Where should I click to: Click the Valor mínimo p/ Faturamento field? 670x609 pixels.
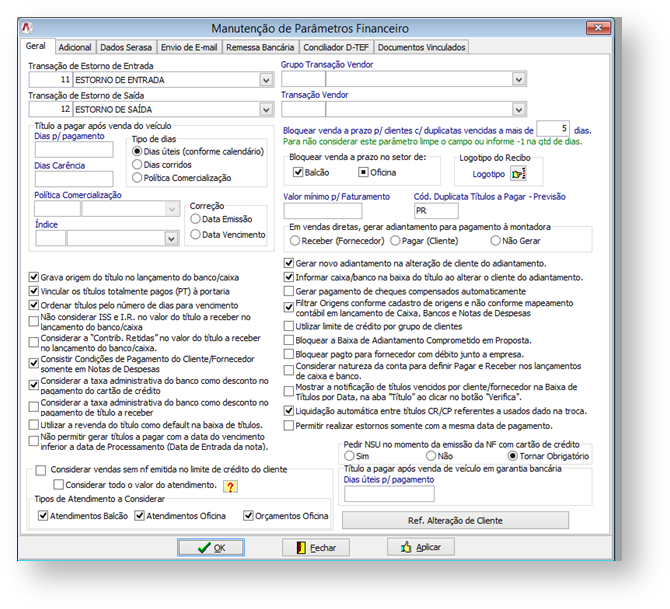click(x=323, y=211)
